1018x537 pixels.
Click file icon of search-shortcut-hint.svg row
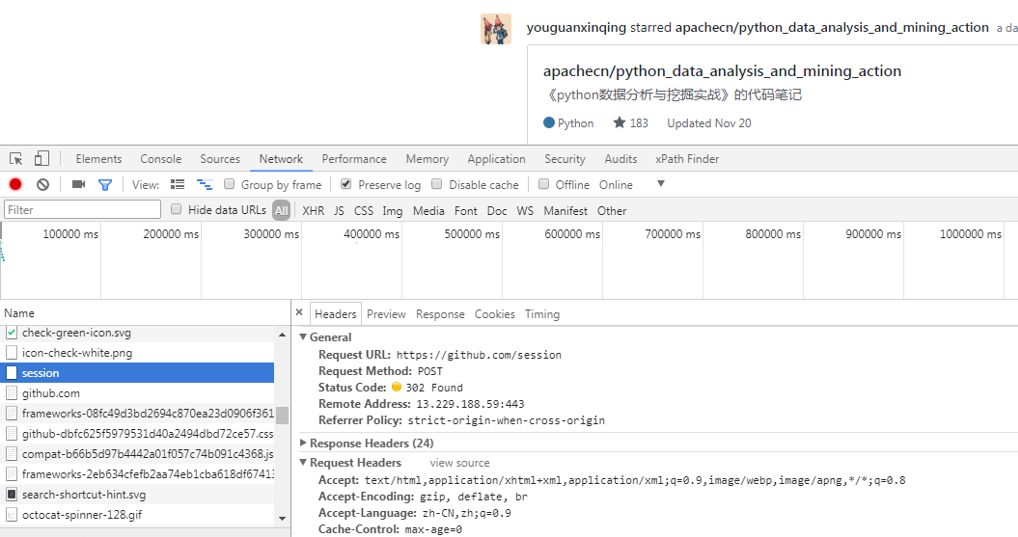coord(12,495)
